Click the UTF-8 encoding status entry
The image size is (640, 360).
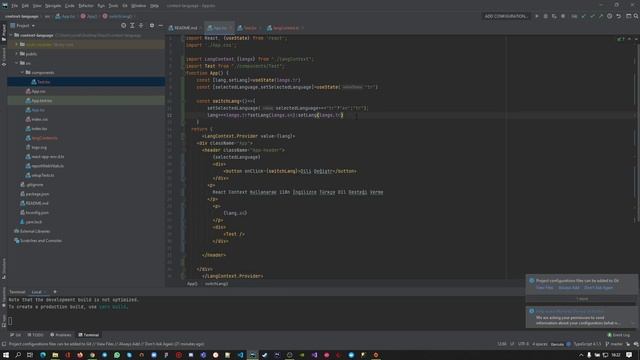coord(523,344)
